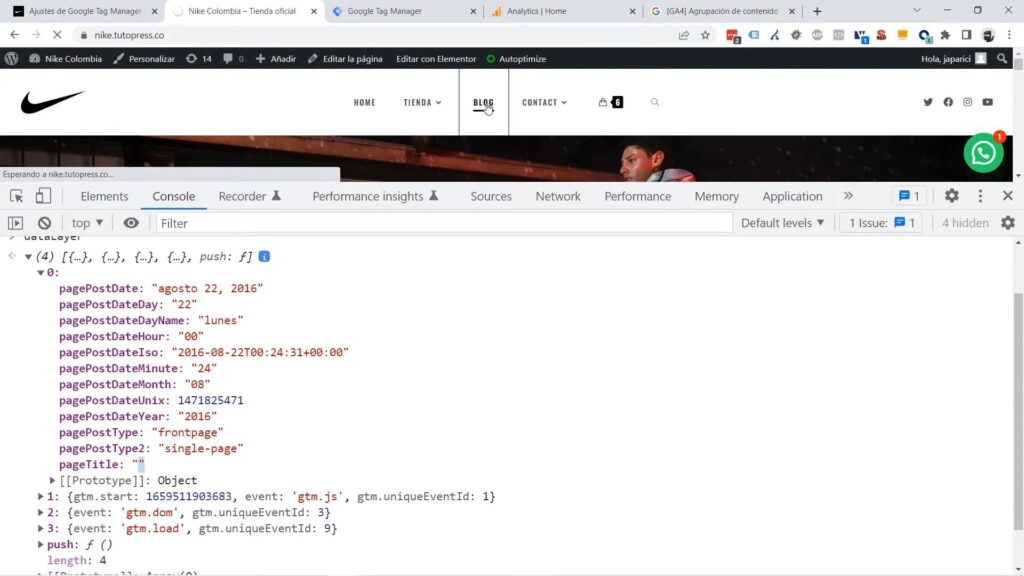
Task: Click the WordPress admin bar search icon
Action: (1002, 58)
